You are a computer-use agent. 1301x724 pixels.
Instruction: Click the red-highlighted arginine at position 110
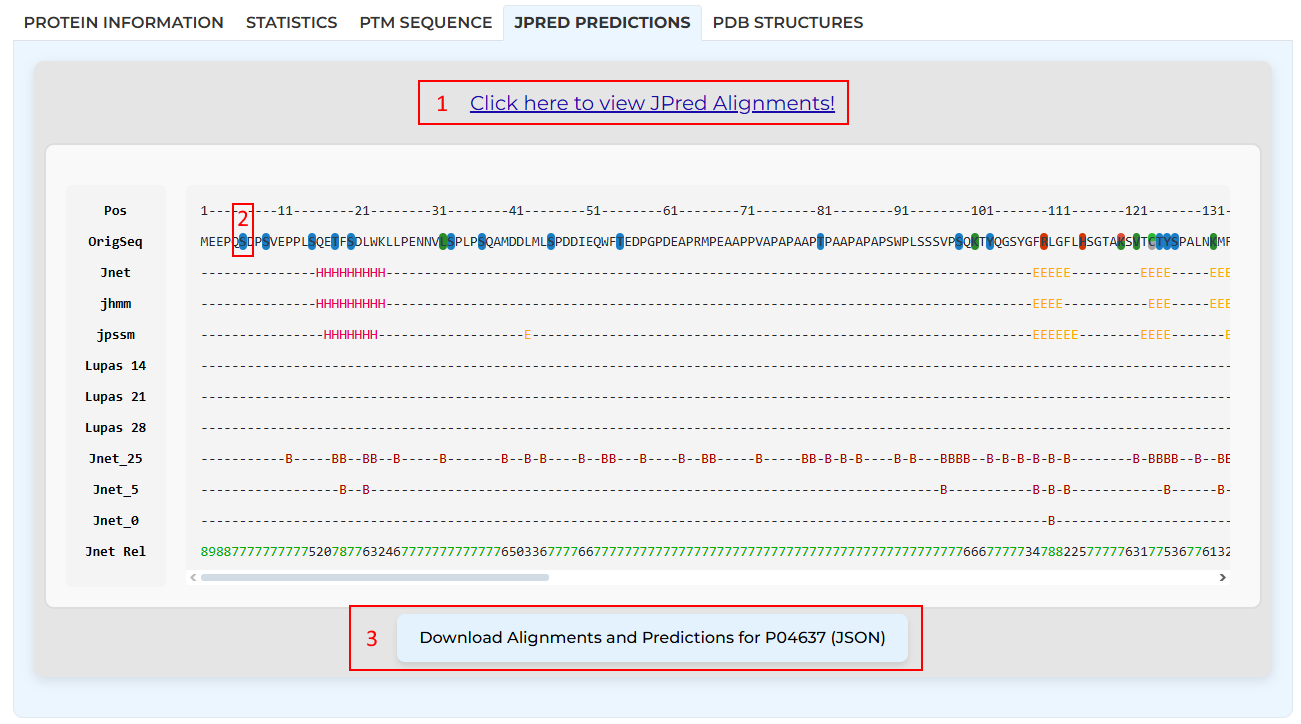[1044, 242]
